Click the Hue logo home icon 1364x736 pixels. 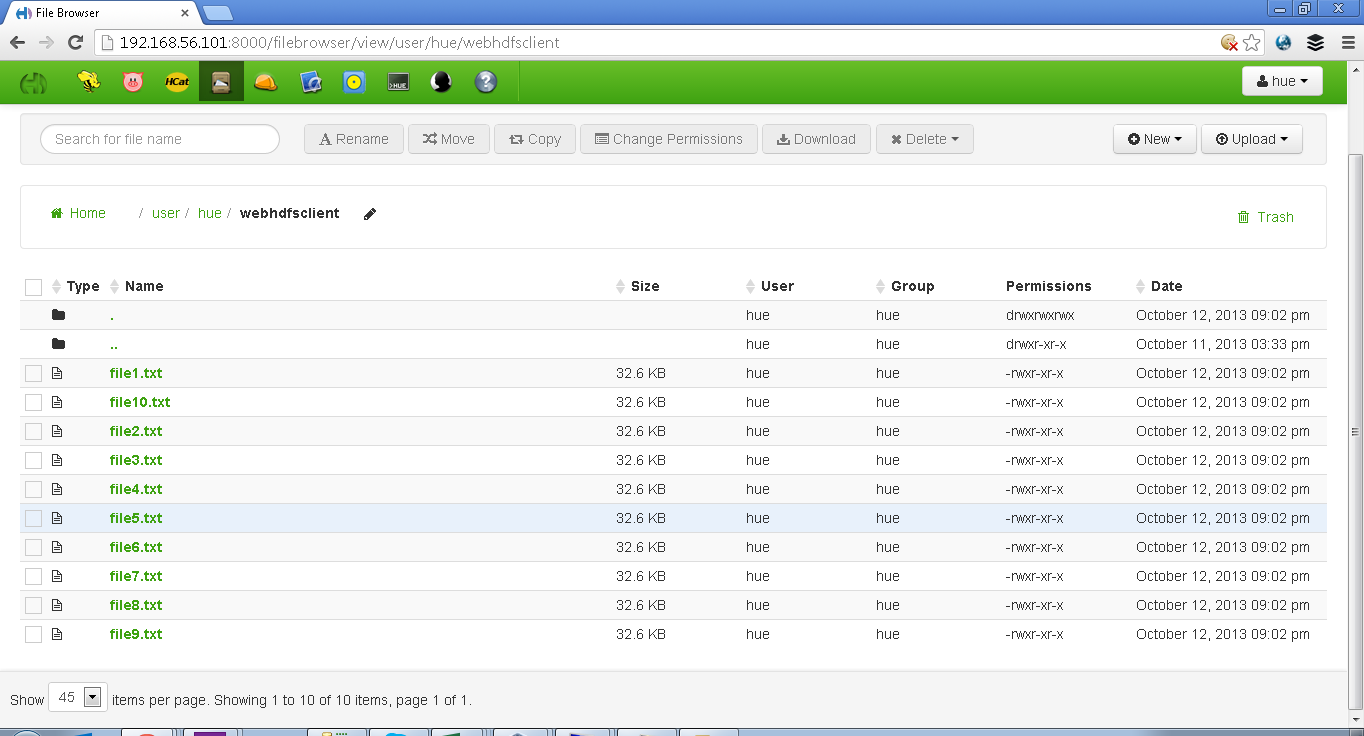point(34,82)
